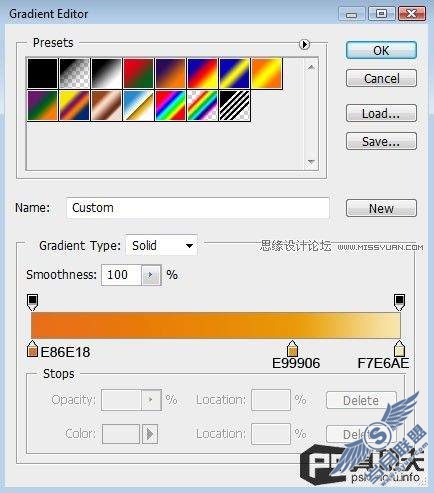434x493 pixels.
Task: Click the OK button
Action: [381, 50]
